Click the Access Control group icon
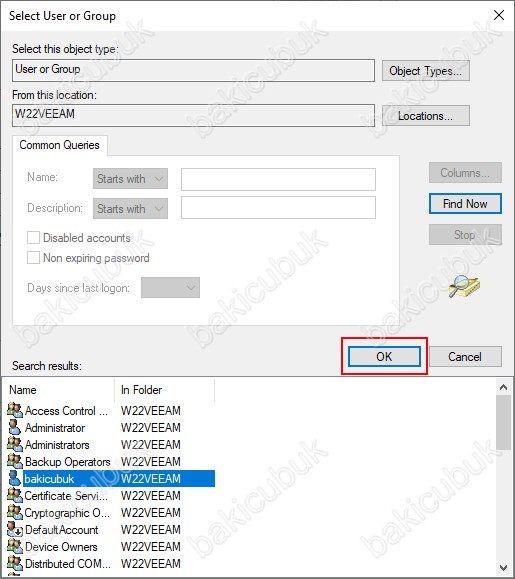 tap(15, 410)
